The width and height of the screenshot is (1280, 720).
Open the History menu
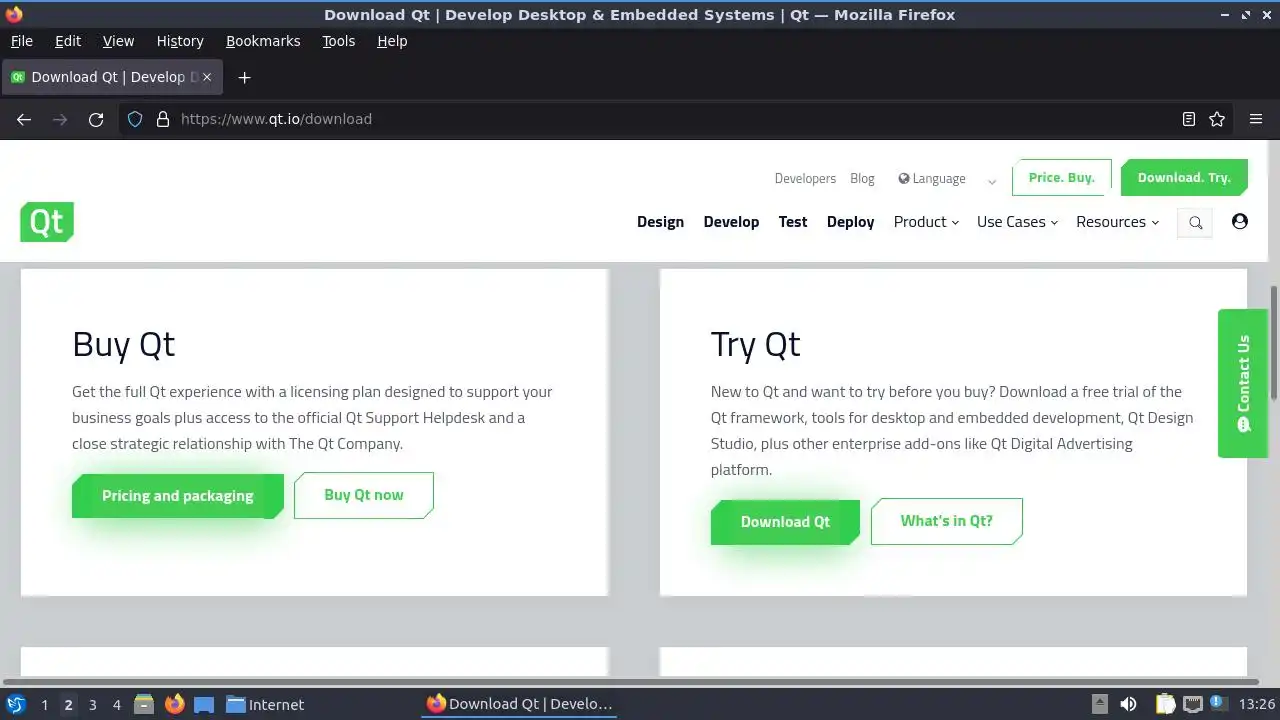coord(180,41)
